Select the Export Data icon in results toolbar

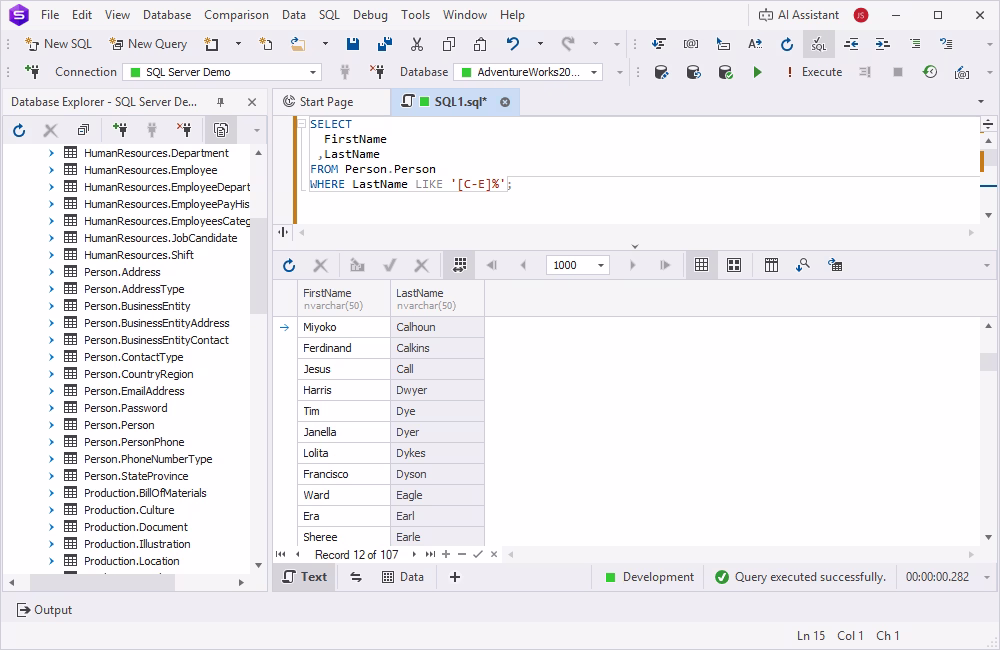click(834, 264)
